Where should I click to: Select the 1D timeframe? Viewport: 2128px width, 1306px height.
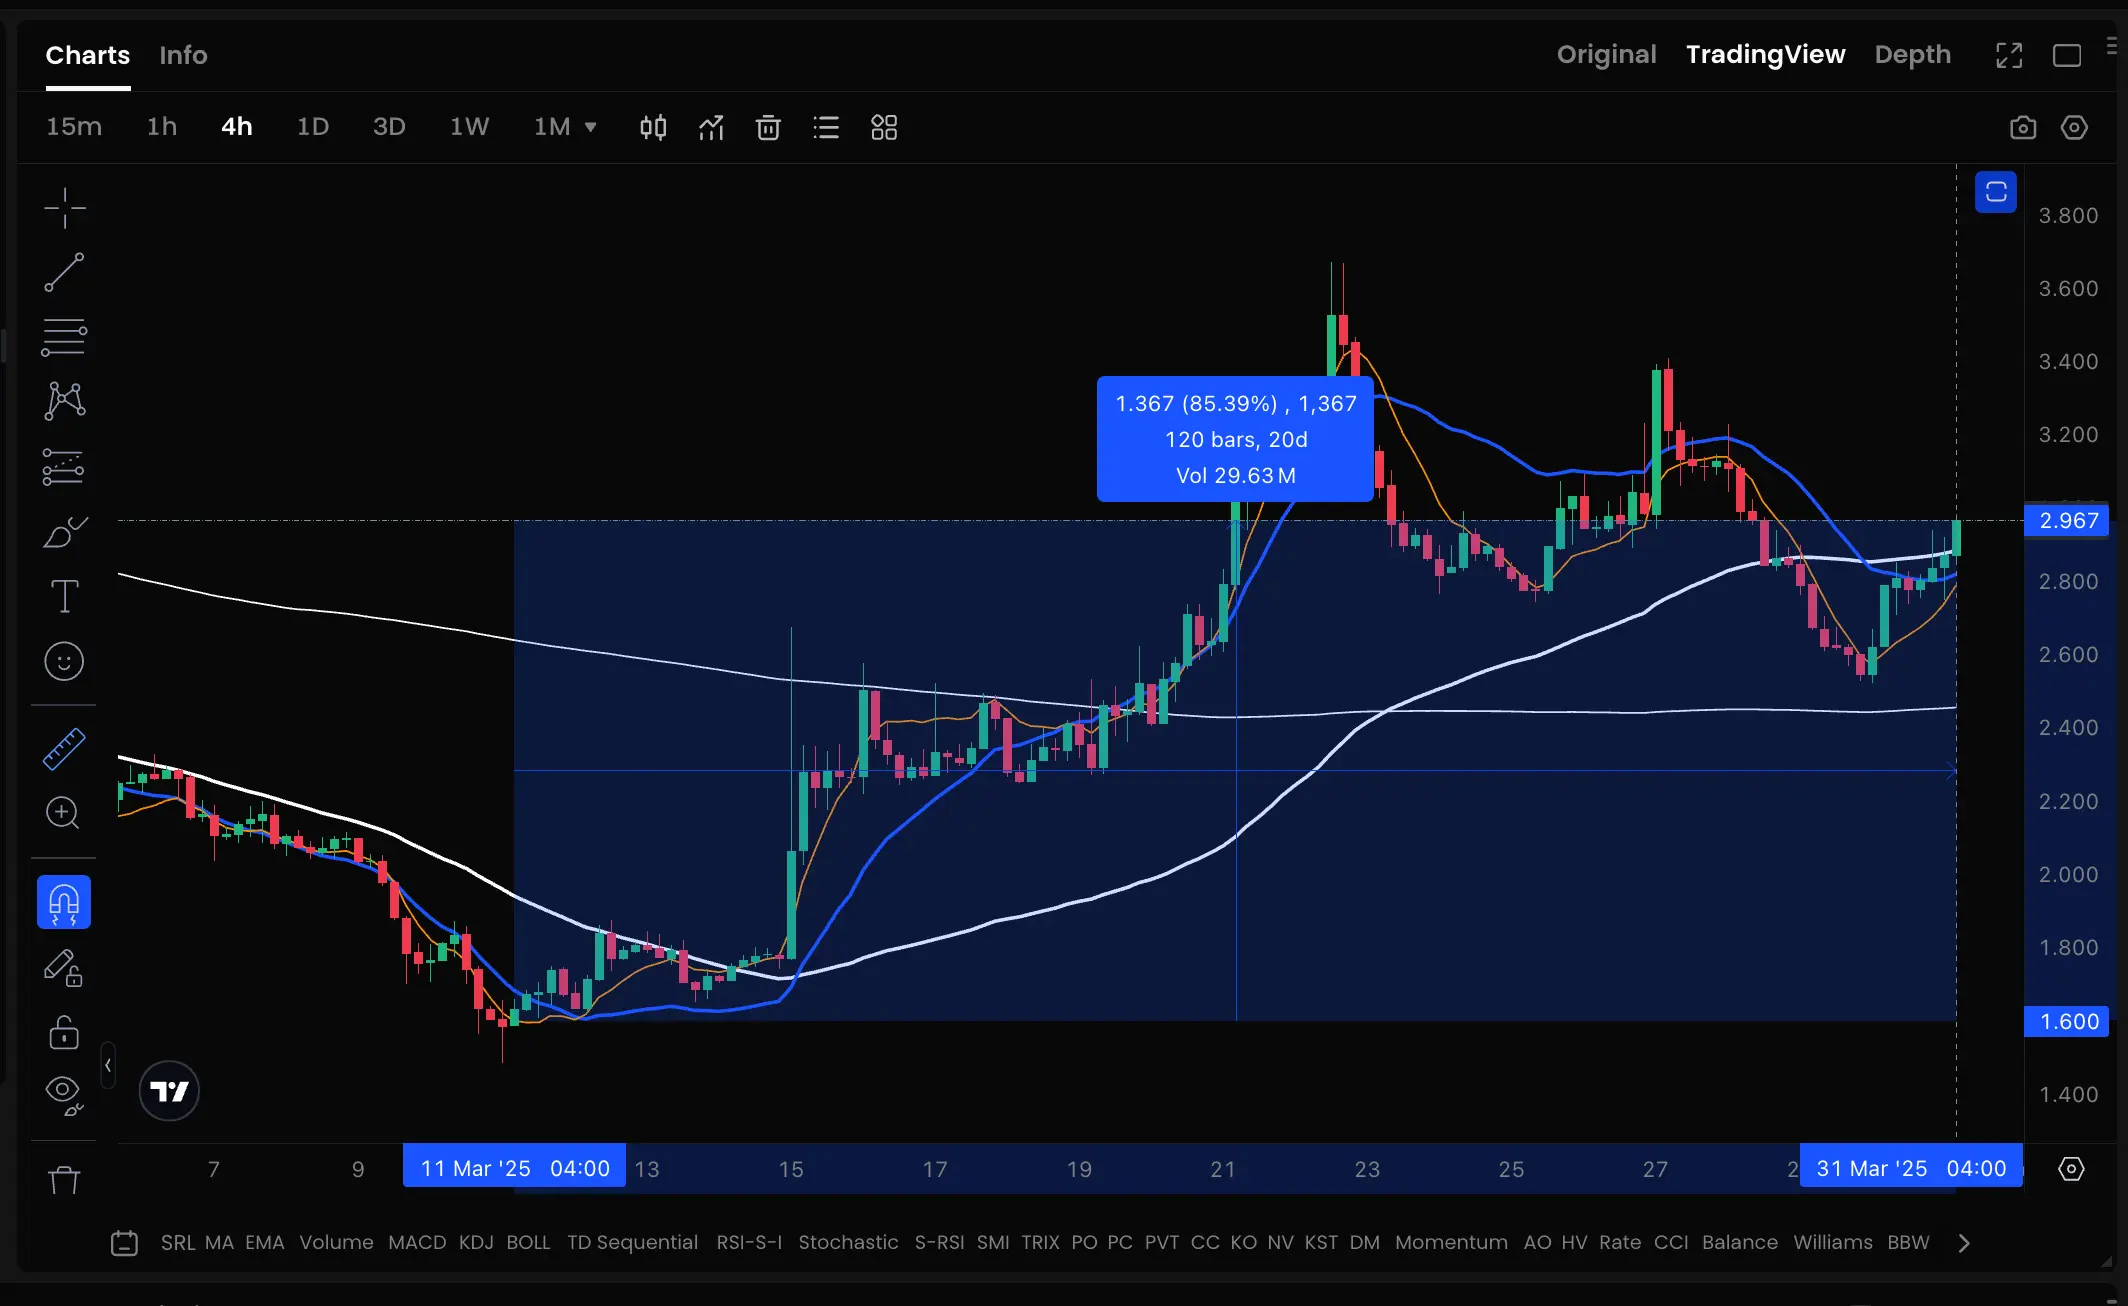312,127
